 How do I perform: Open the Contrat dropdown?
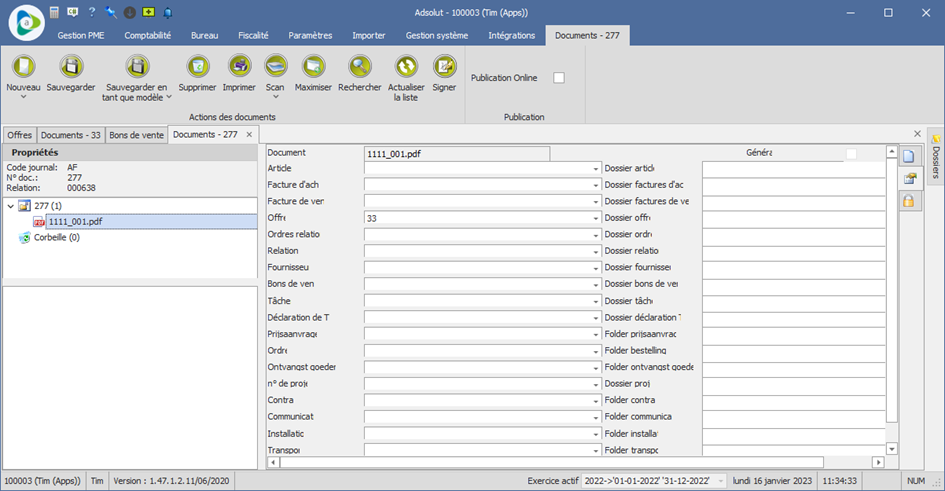tap(595, 401)
